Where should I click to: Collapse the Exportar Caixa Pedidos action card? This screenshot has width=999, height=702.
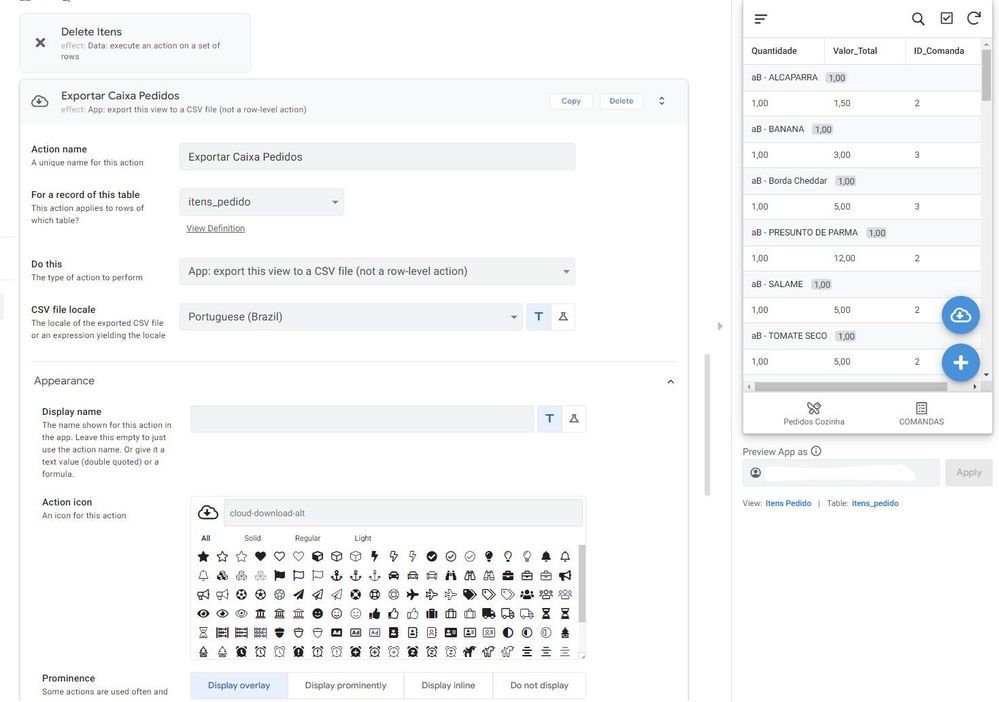662,101
